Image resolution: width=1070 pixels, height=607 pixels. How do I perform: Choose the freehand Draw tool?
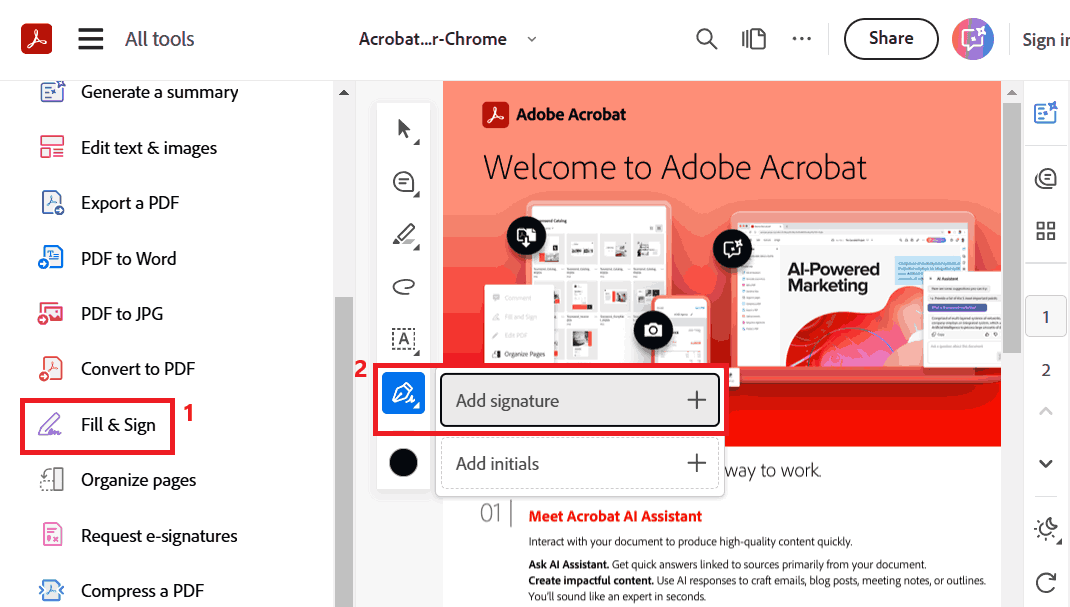coord(403,287)
